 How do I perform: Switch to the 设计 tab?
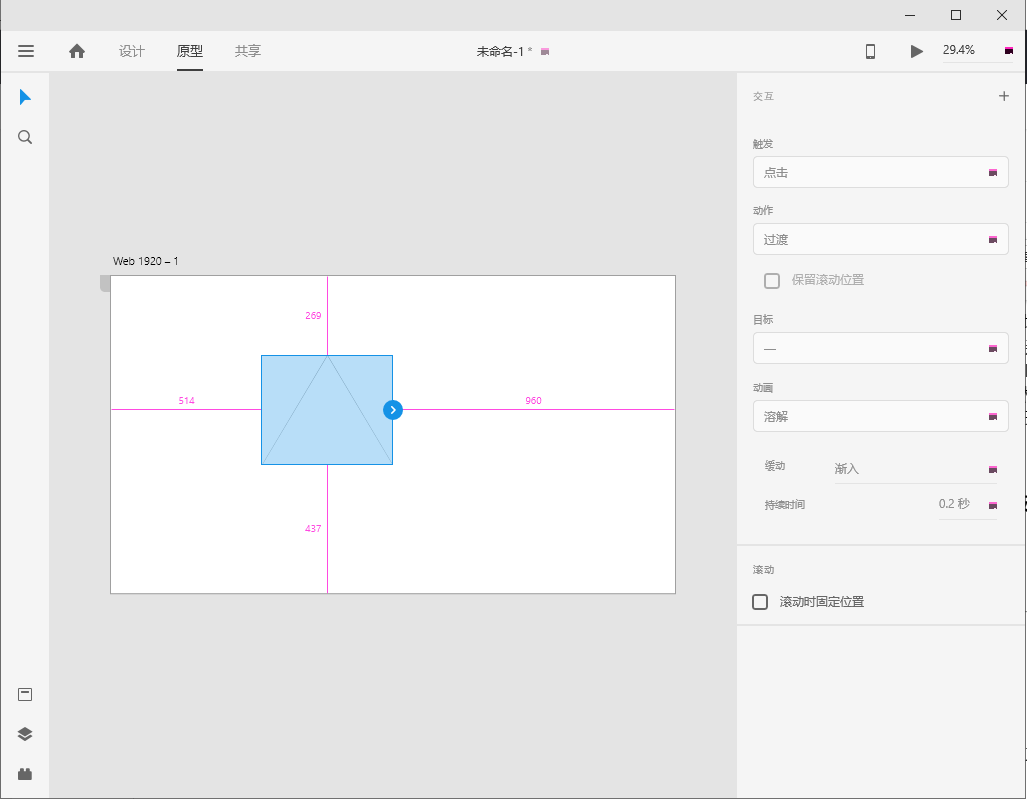(132, 50)
